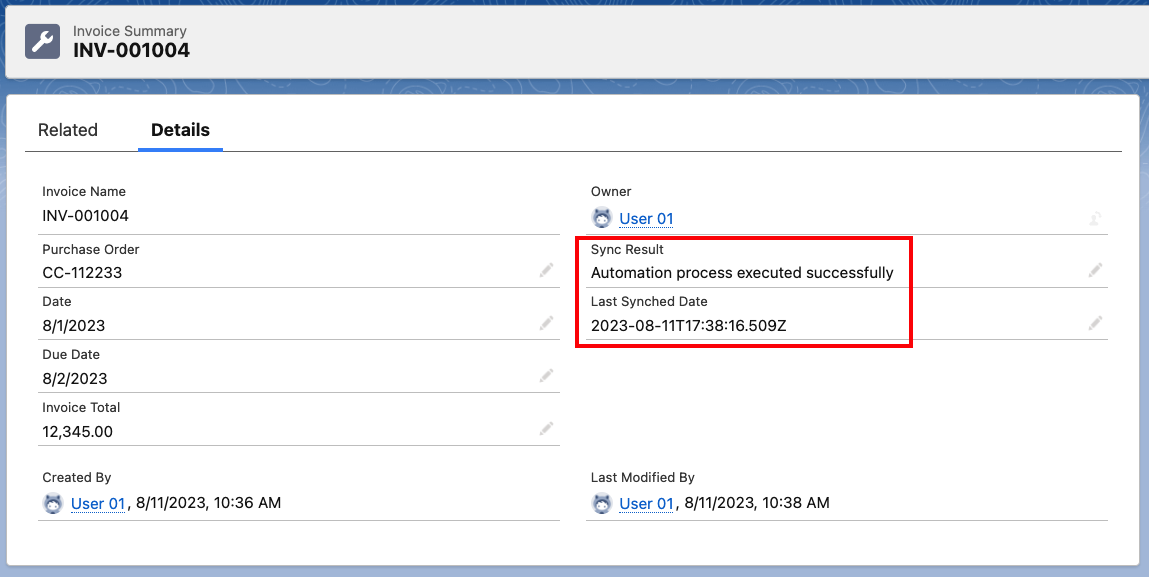Follow the Last Modified By User 01 link
Image resolution: width=1149 pixels, height=577 pixels.
[x=646, y=504]
